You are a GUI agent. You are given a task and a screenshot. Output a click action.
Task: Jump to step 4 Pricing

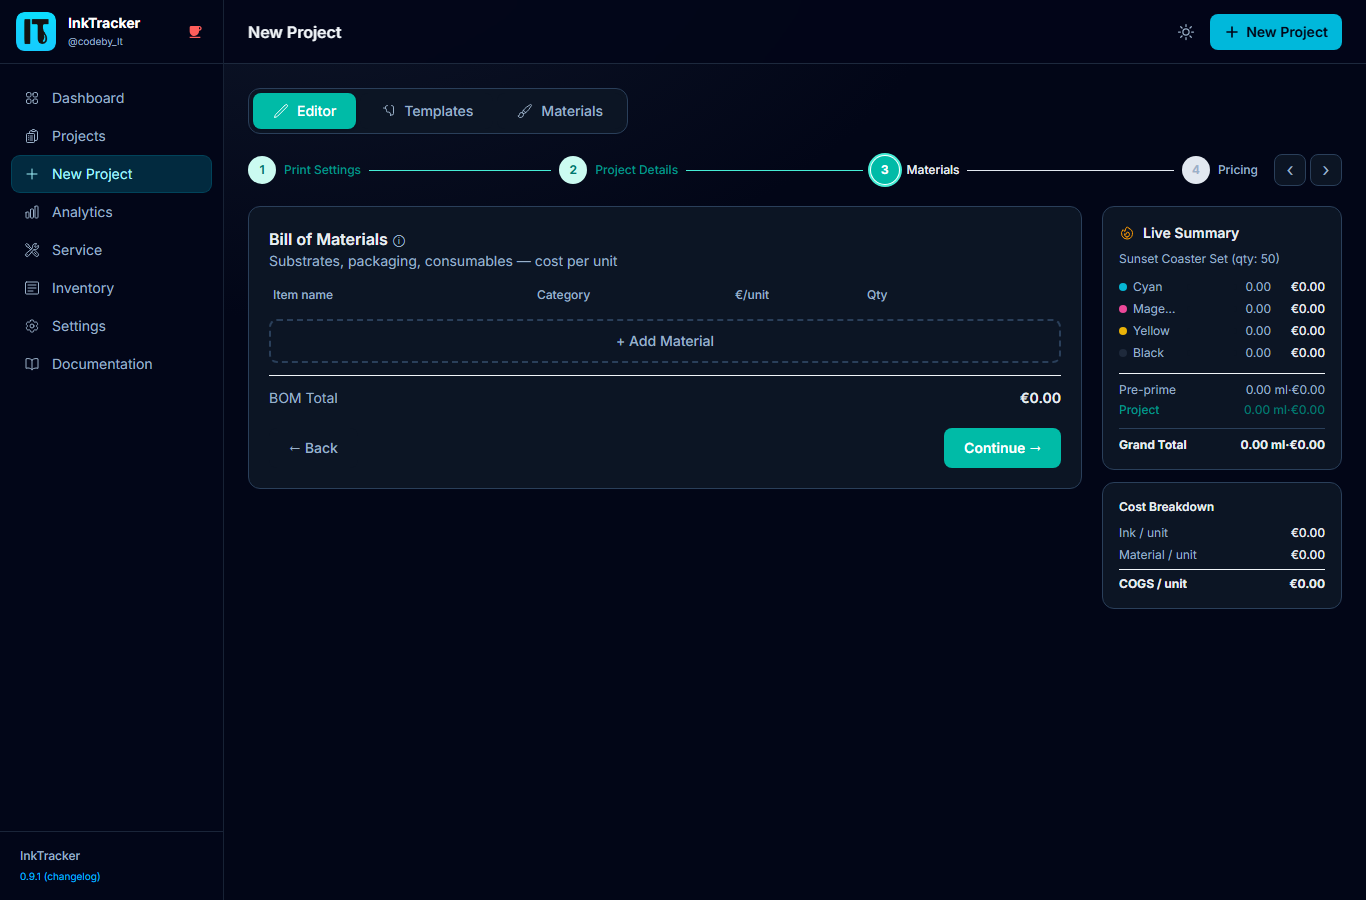1220,170
